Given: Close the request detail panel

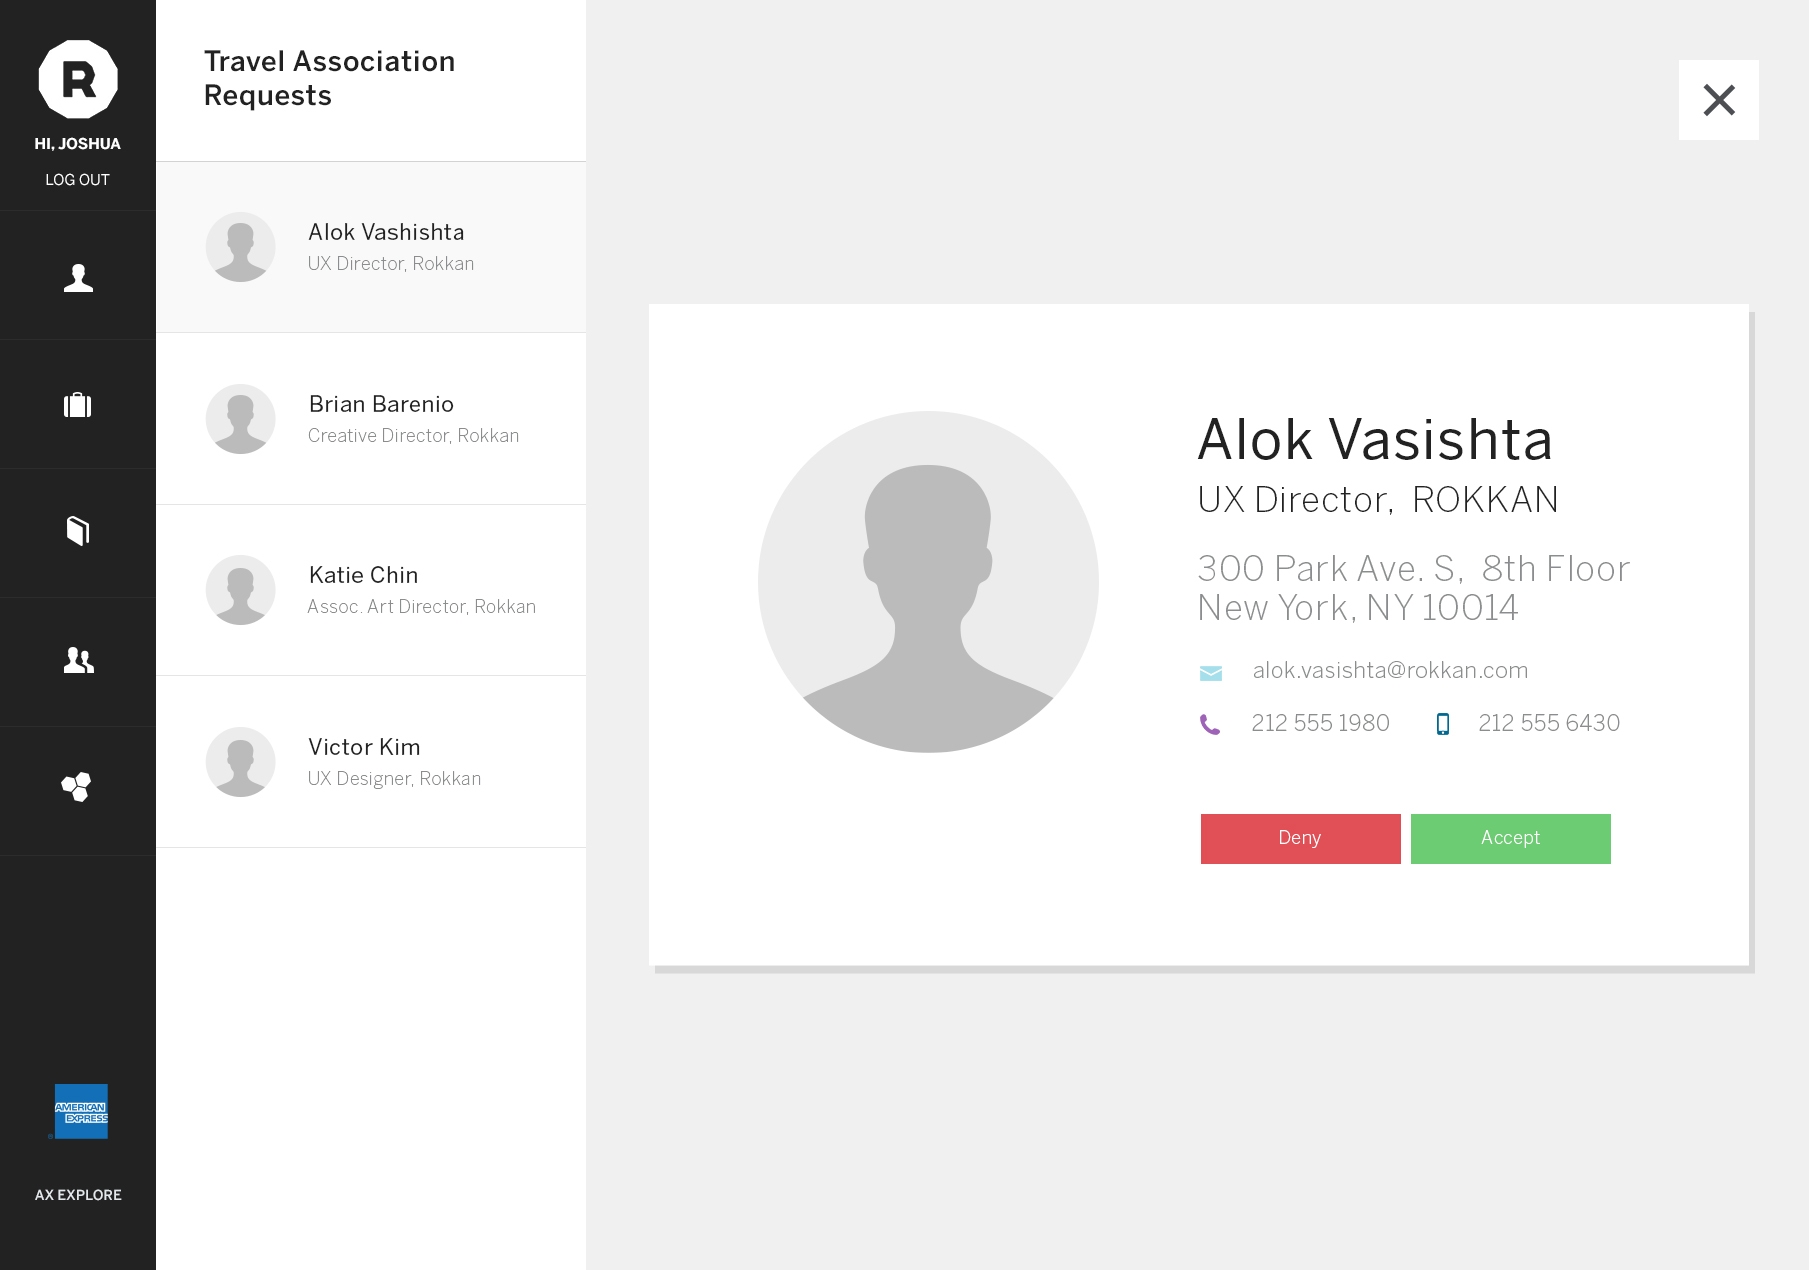Looking at the screenshot, I should pyautogui.click(x=1718, y=100).
